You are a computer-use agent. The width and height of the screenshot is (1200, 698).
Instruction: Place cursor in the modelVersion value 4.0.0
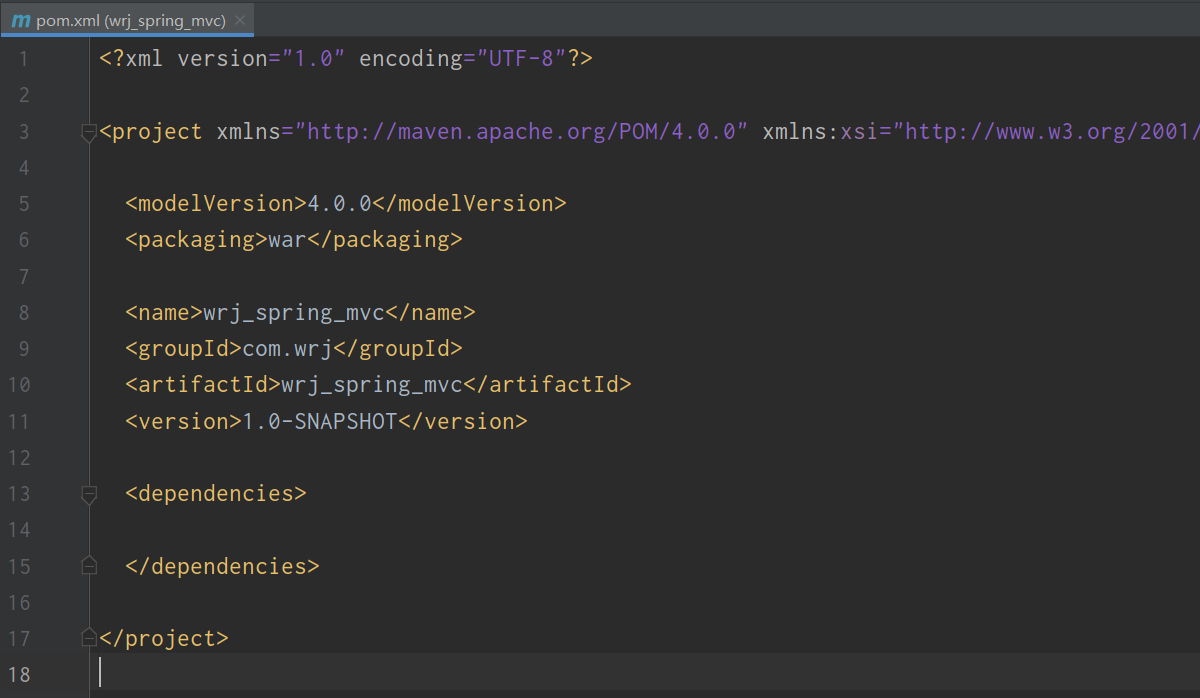click(x=339, y=204)
